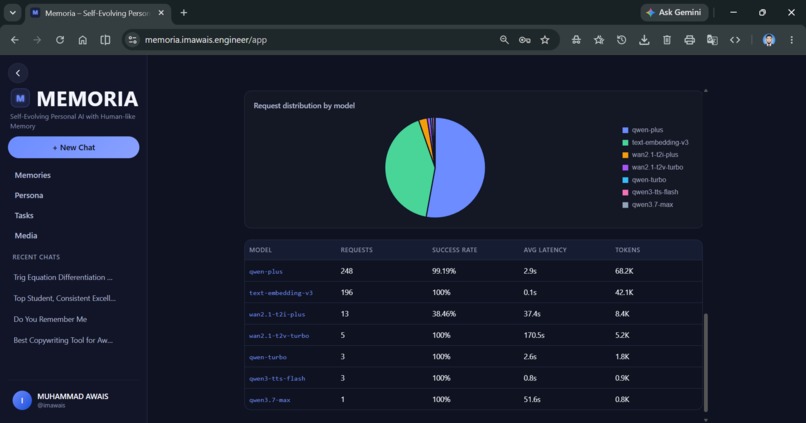Open the incognito-style toolbar extension icon

point(576,40)
